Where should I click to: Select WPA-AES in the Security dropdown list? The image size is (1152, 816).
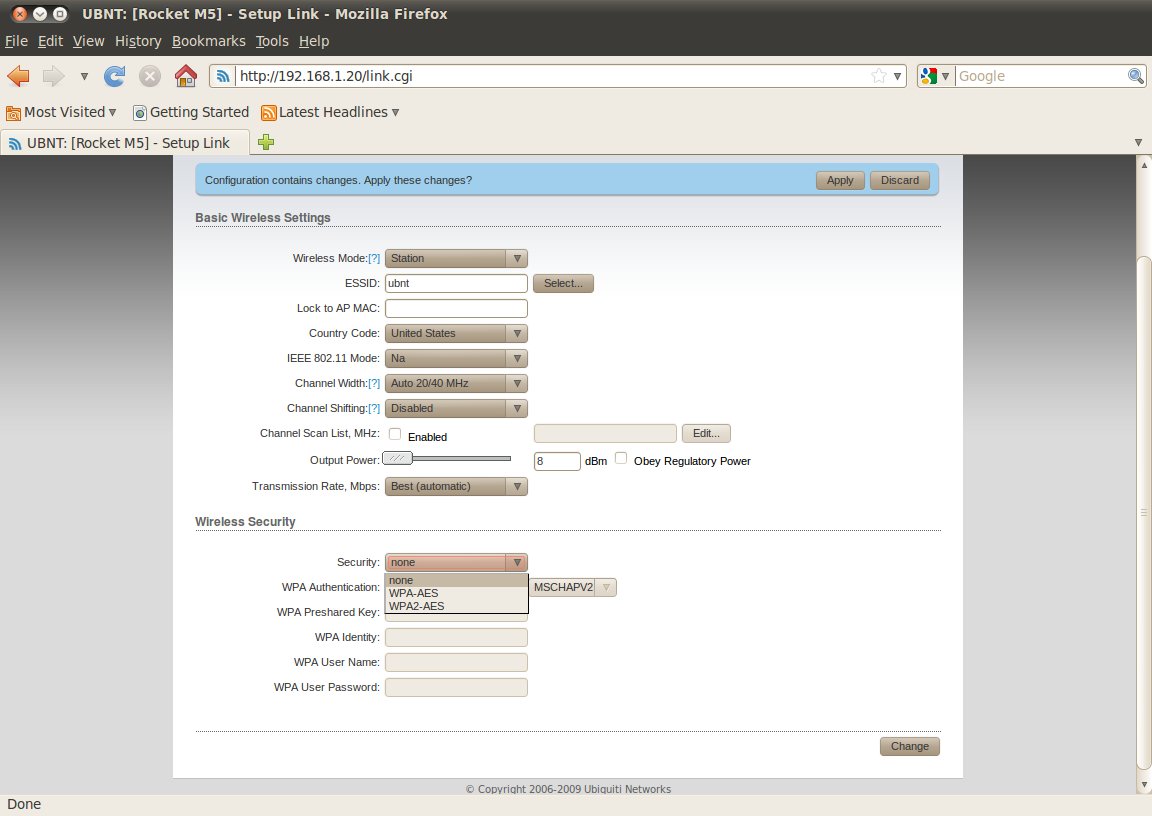pos(414,593)
